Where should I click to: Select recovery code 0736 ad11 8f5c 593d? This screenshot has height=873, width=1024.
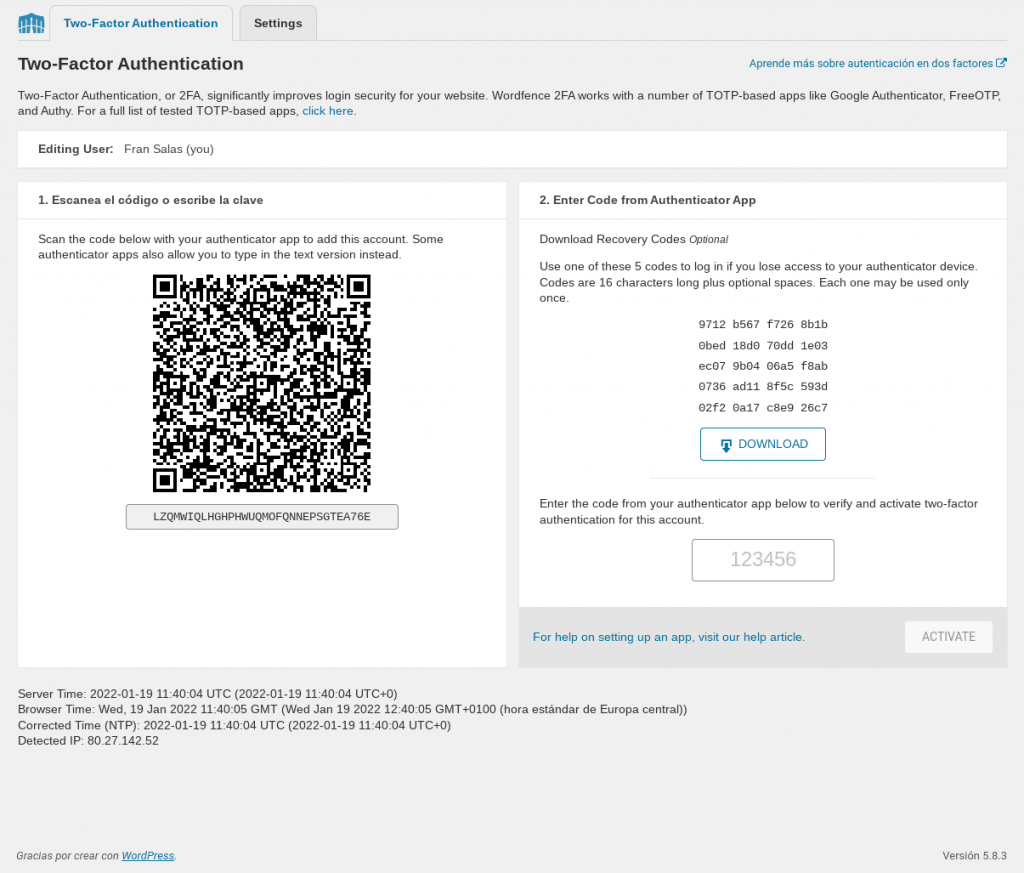763,387
